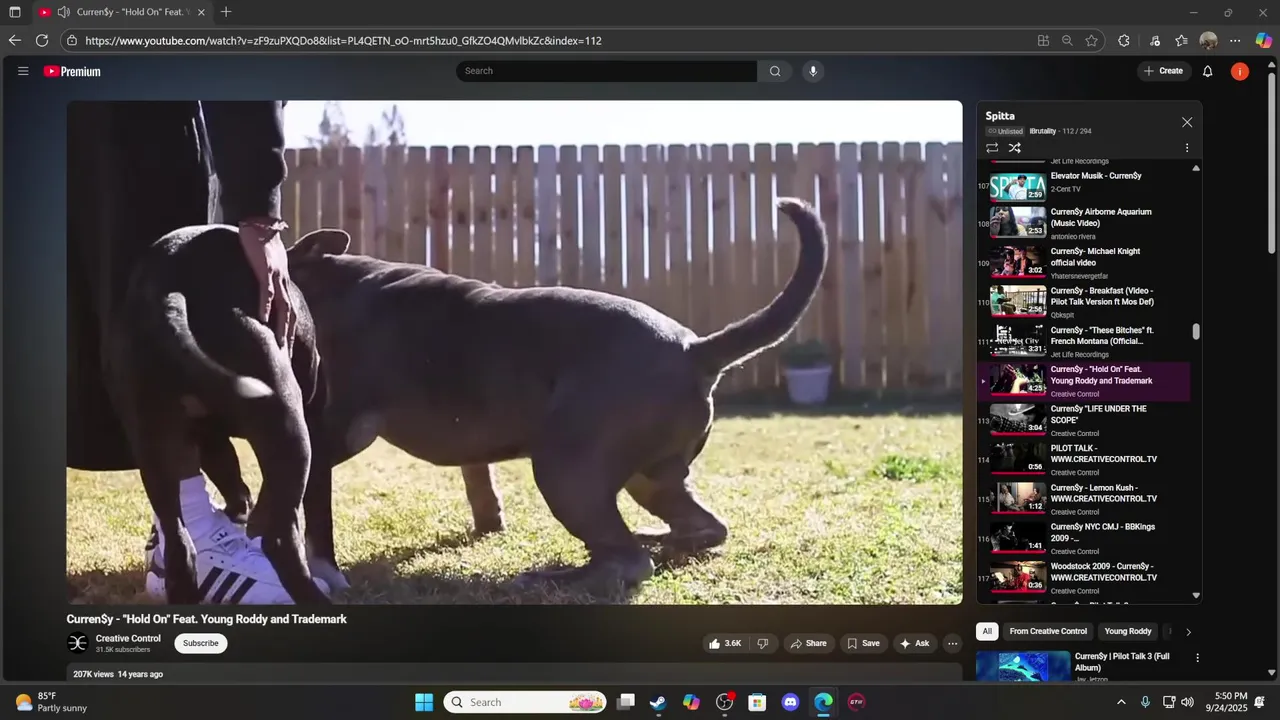Open Edge settings and more menu
The height and width of the screenshot is (720, 1280).
1235,41
